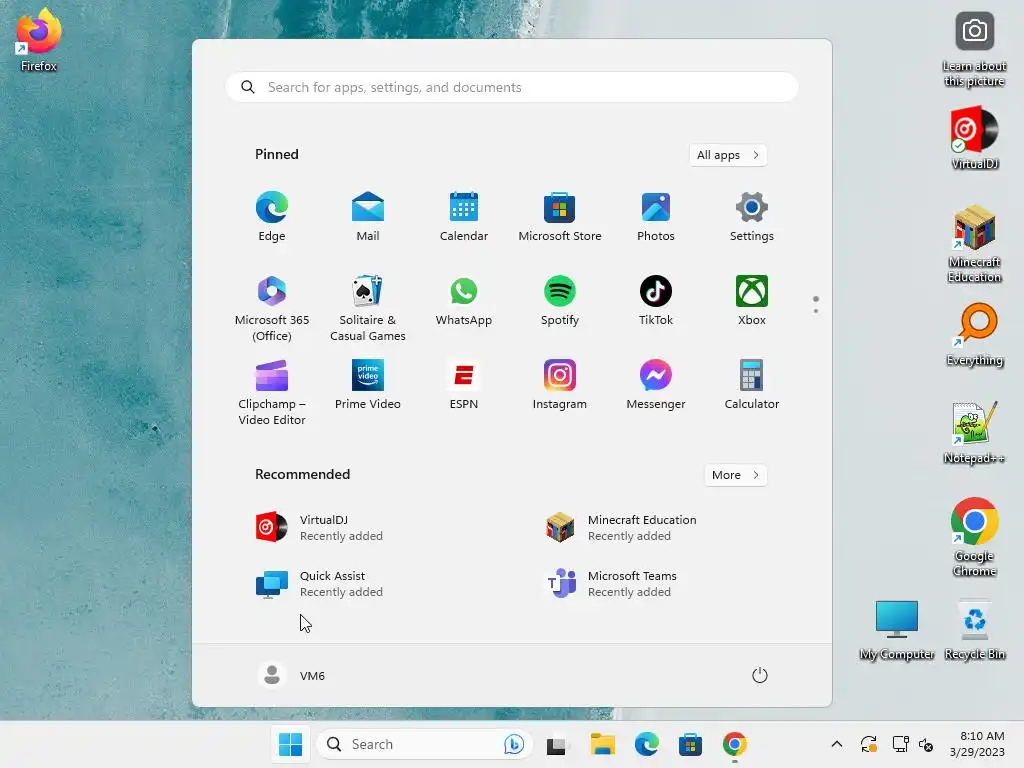Select Minecraft Education desktop shortcut
Viewport: 1024px width, 768px height.
[974, 244]
